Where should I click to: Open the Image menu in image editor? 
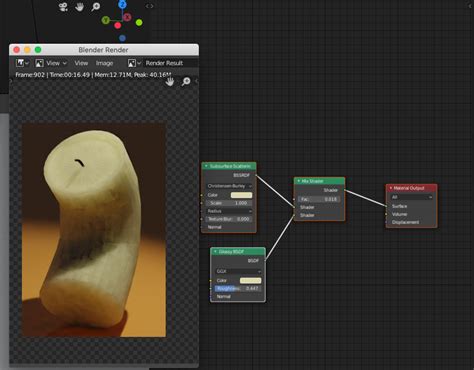click(104, 63)
